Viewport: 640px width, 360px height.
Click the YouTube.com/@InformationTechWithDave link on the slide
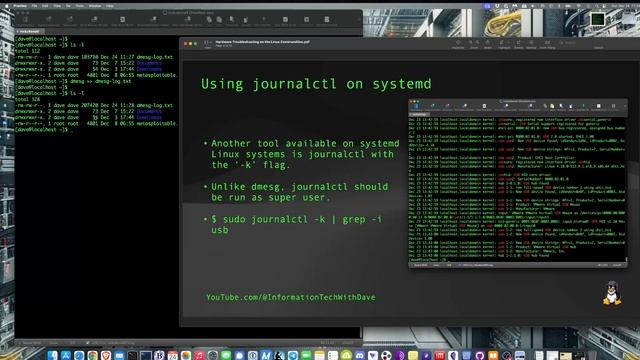click(290, 297)
